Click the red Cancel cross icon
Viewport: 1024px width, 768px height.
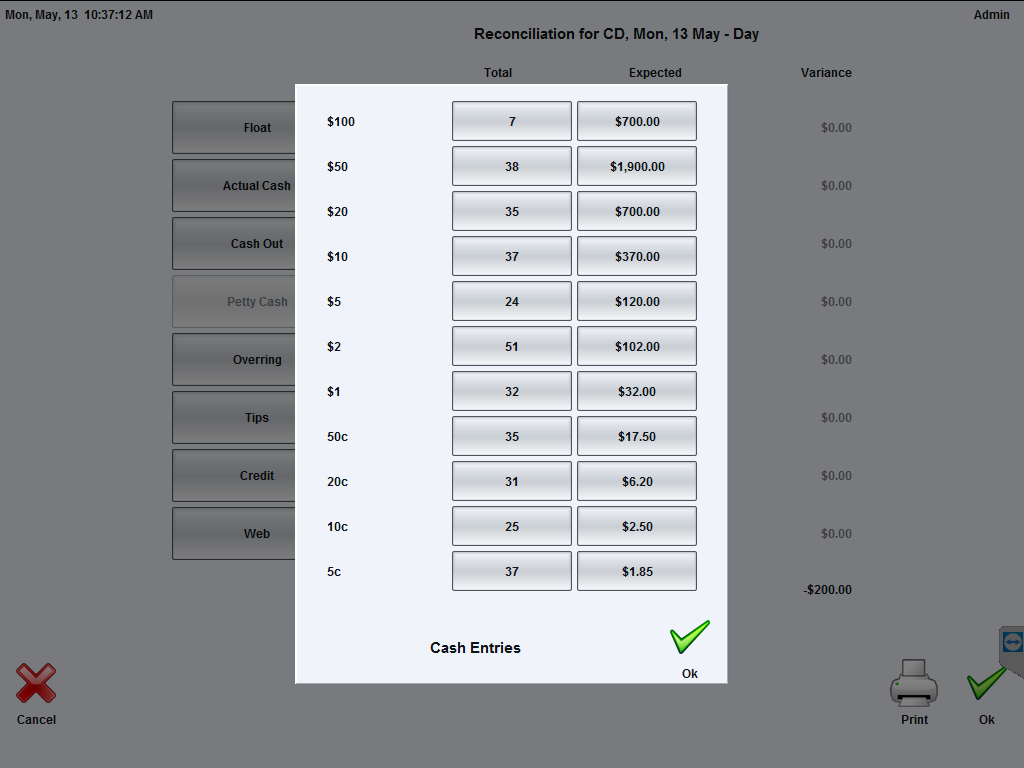(x=35, y=685)
